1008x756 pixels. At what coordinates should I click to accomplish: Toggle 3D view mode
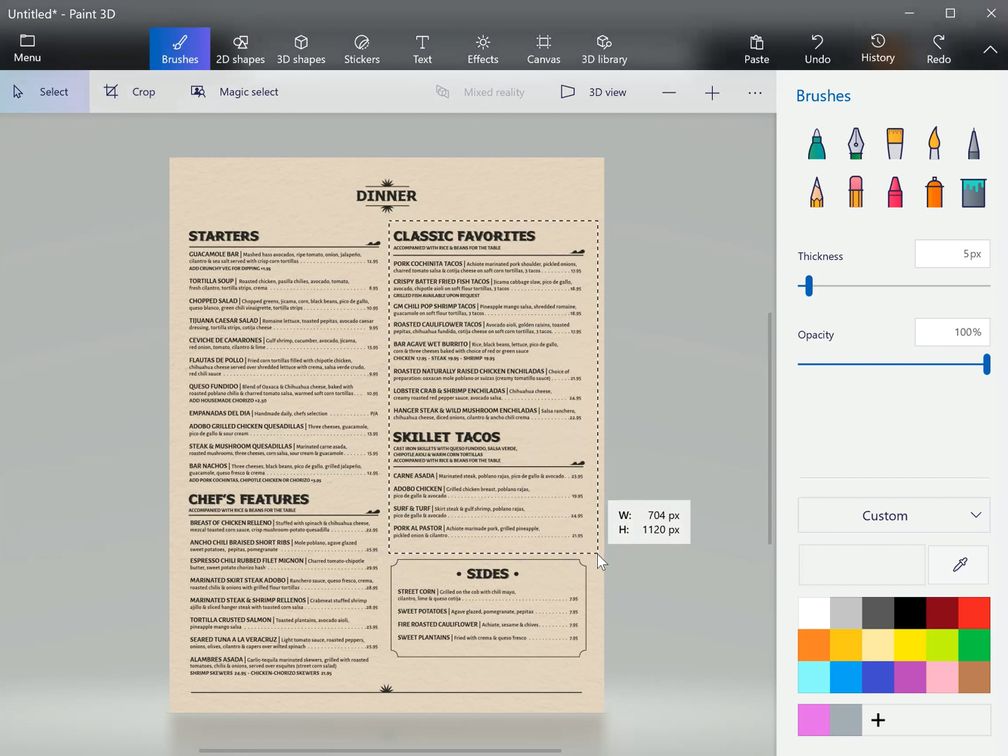click(593, 92)
